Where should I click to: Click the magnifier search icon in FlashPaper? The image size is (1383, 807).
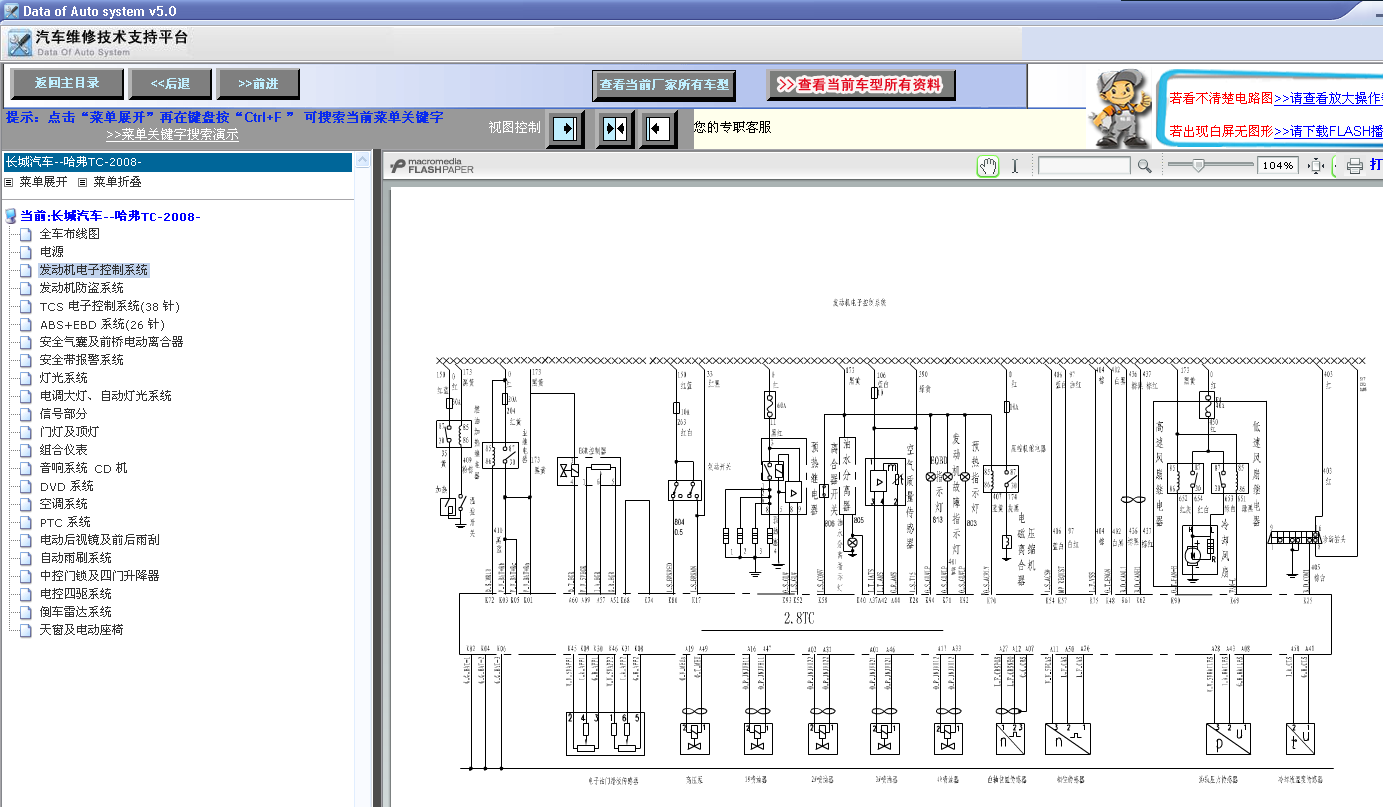pos(1145,166)
